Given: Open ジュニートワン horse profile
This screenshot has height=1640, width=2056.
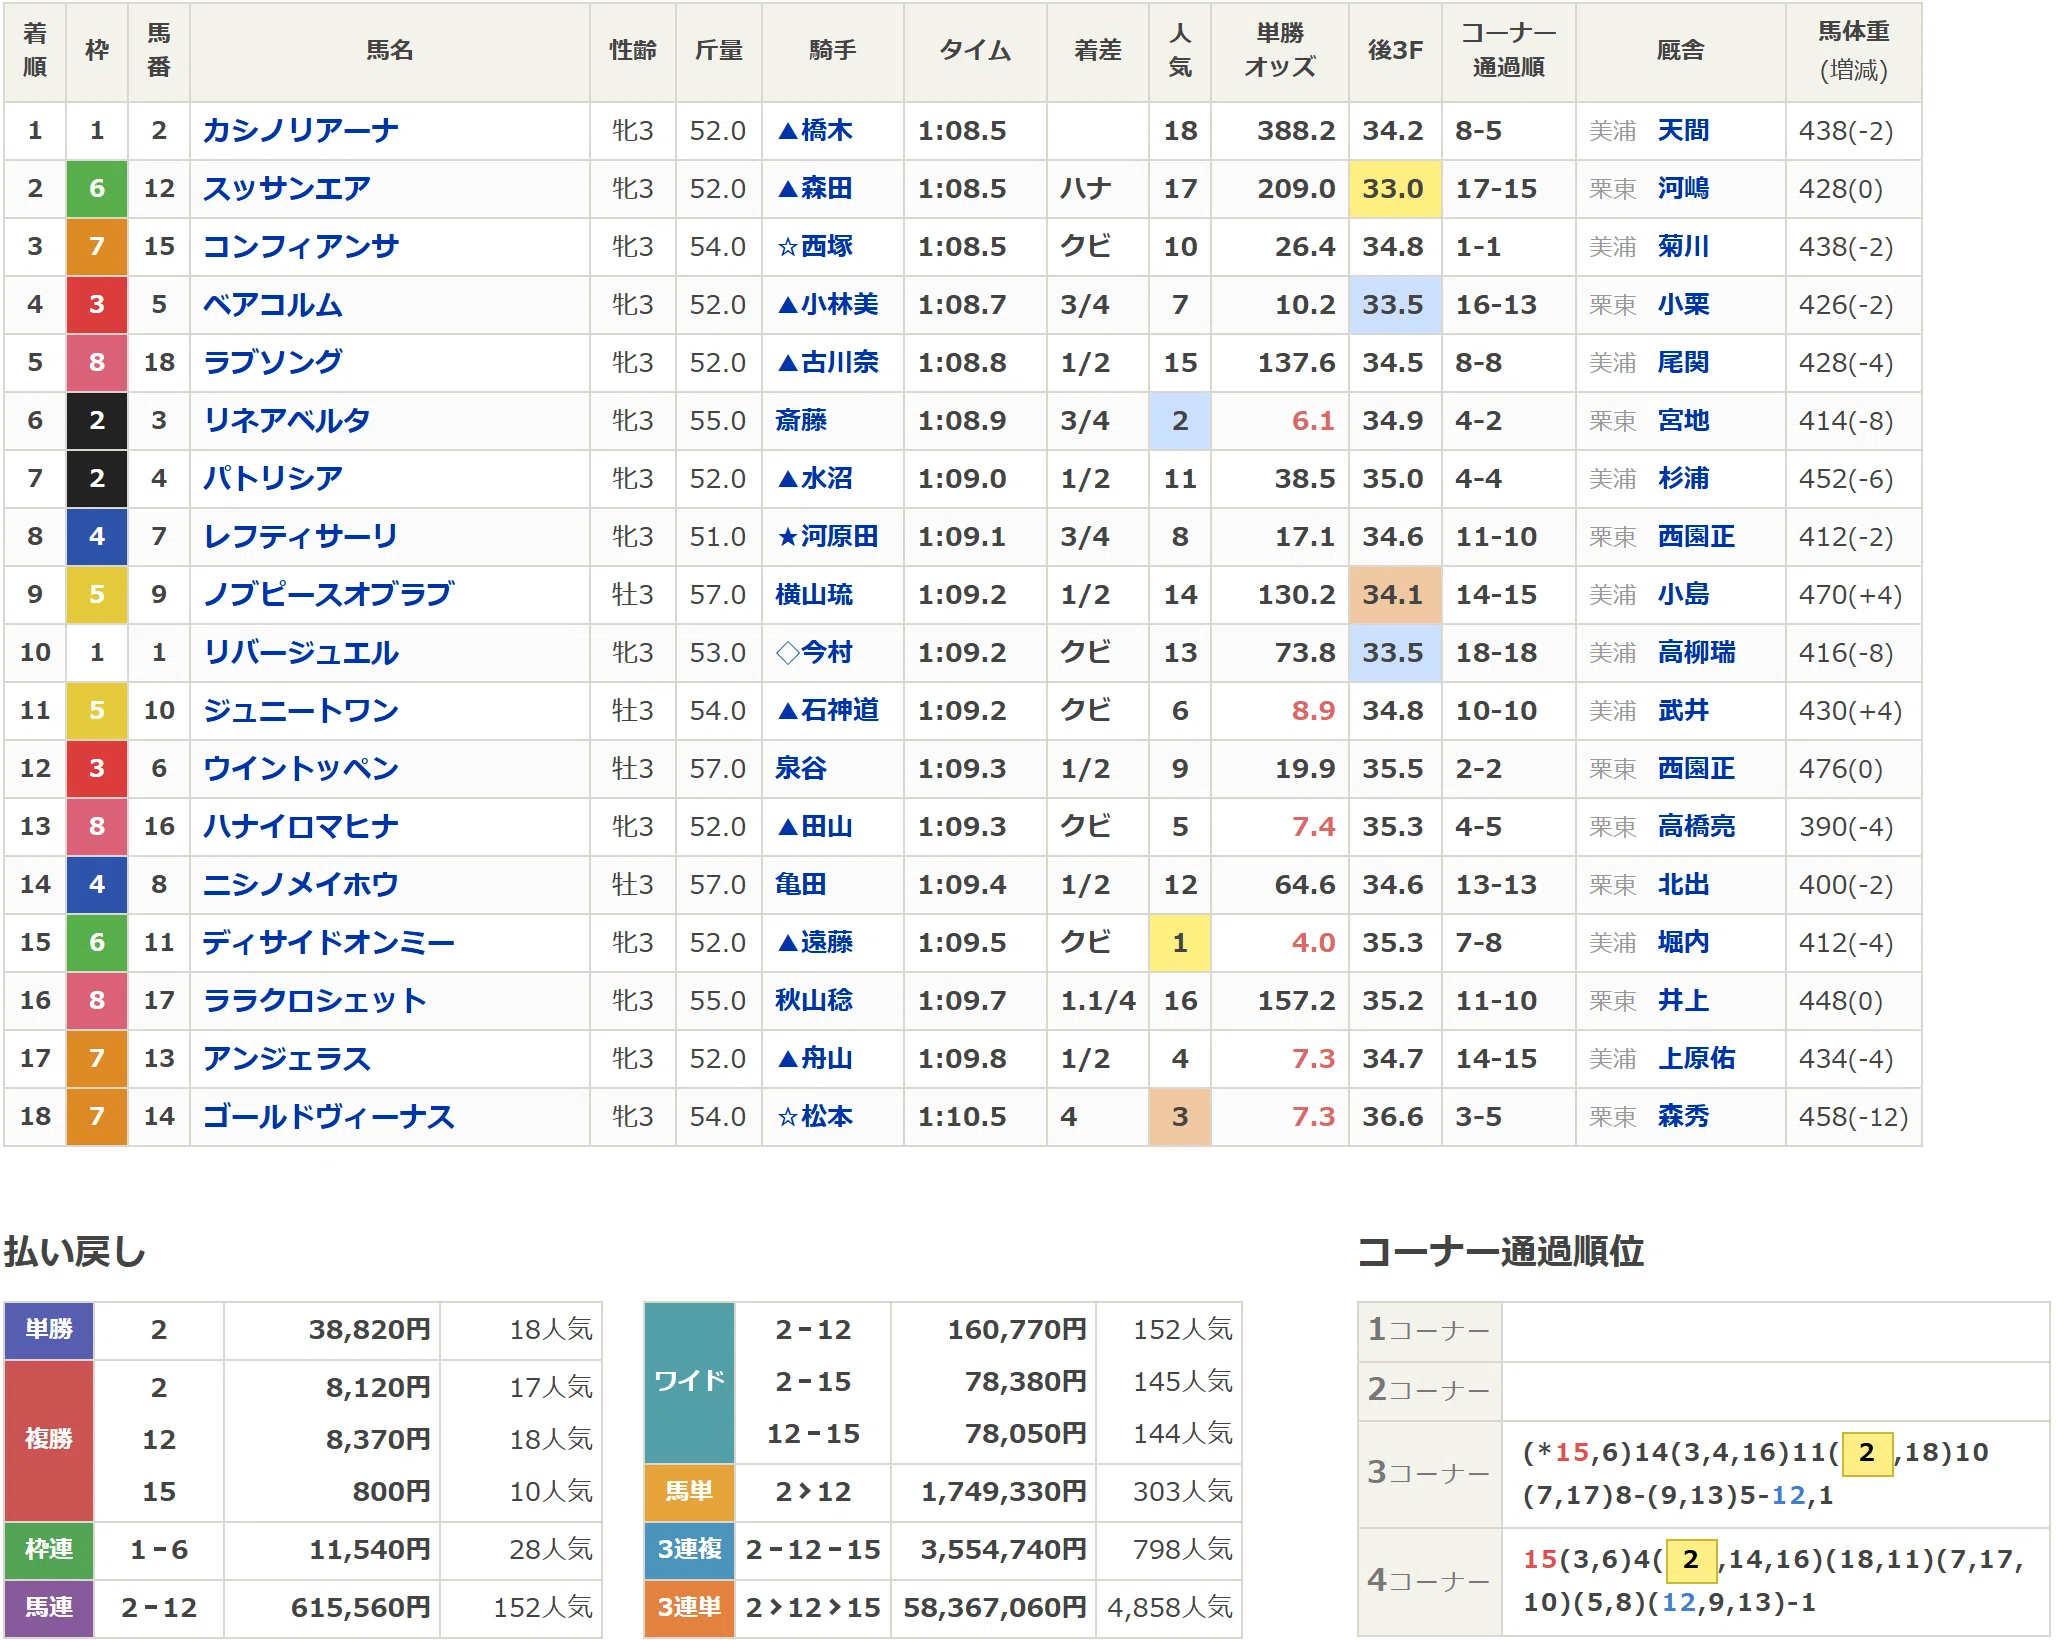Looking at the screenshot, I should click(300, 711).
